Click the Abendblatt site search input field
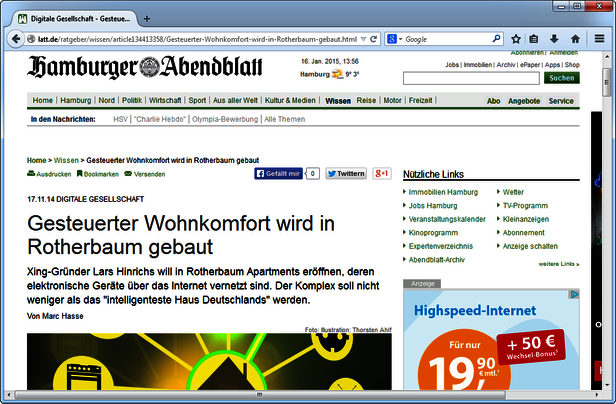The height and width of the screenshot is (404, 616). [x=471, y=78]
